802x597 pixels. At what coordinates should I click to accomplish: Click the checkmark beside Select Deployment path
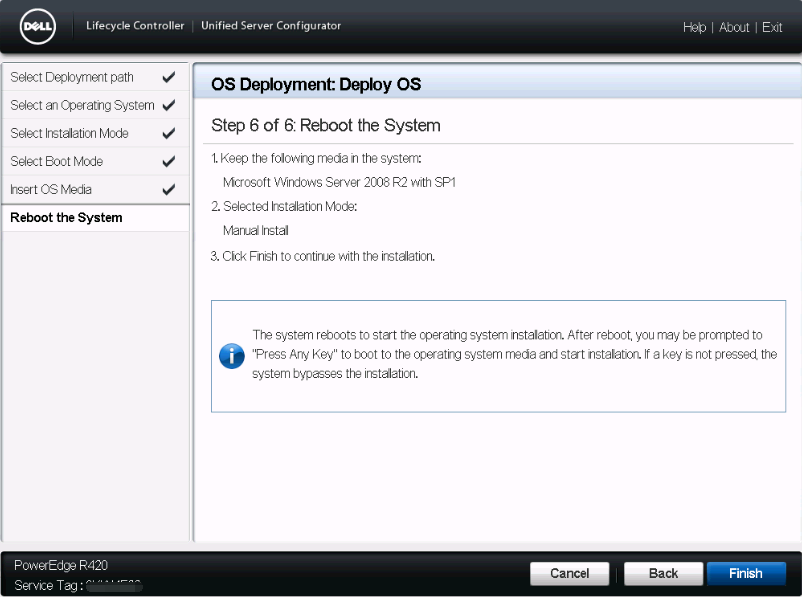click(x=168, y=77)
